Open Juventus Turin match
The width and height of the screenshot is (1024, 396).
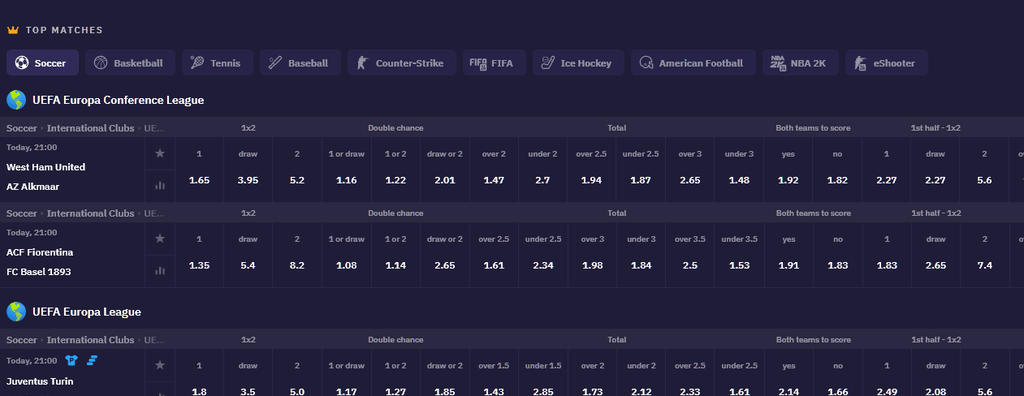click(x=40, y=381)
